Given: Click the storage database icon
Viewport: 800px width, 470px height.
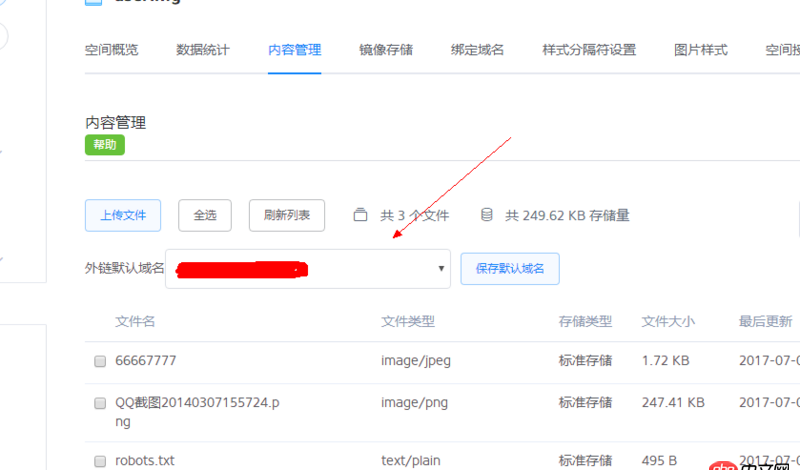Looking at the screenshot, I should pyautogui.click(x=487, y=215).
